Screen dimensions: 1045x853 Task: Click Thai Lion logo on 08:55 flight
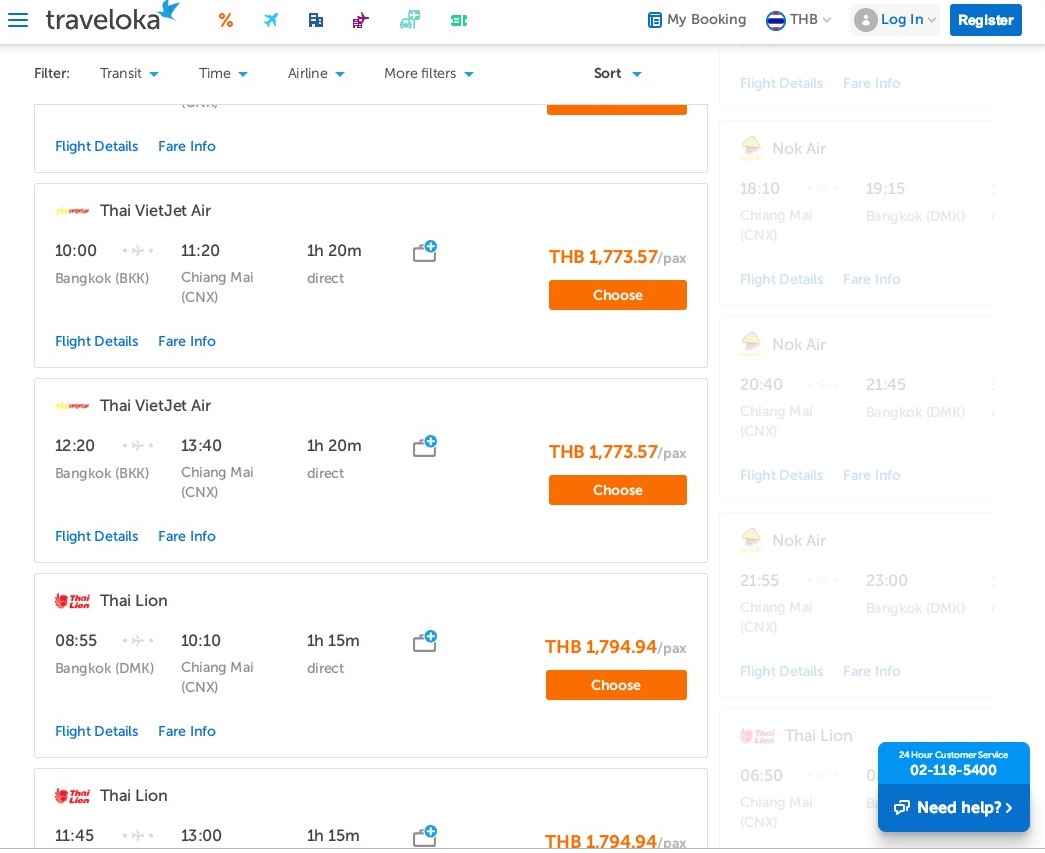(72, 600)
